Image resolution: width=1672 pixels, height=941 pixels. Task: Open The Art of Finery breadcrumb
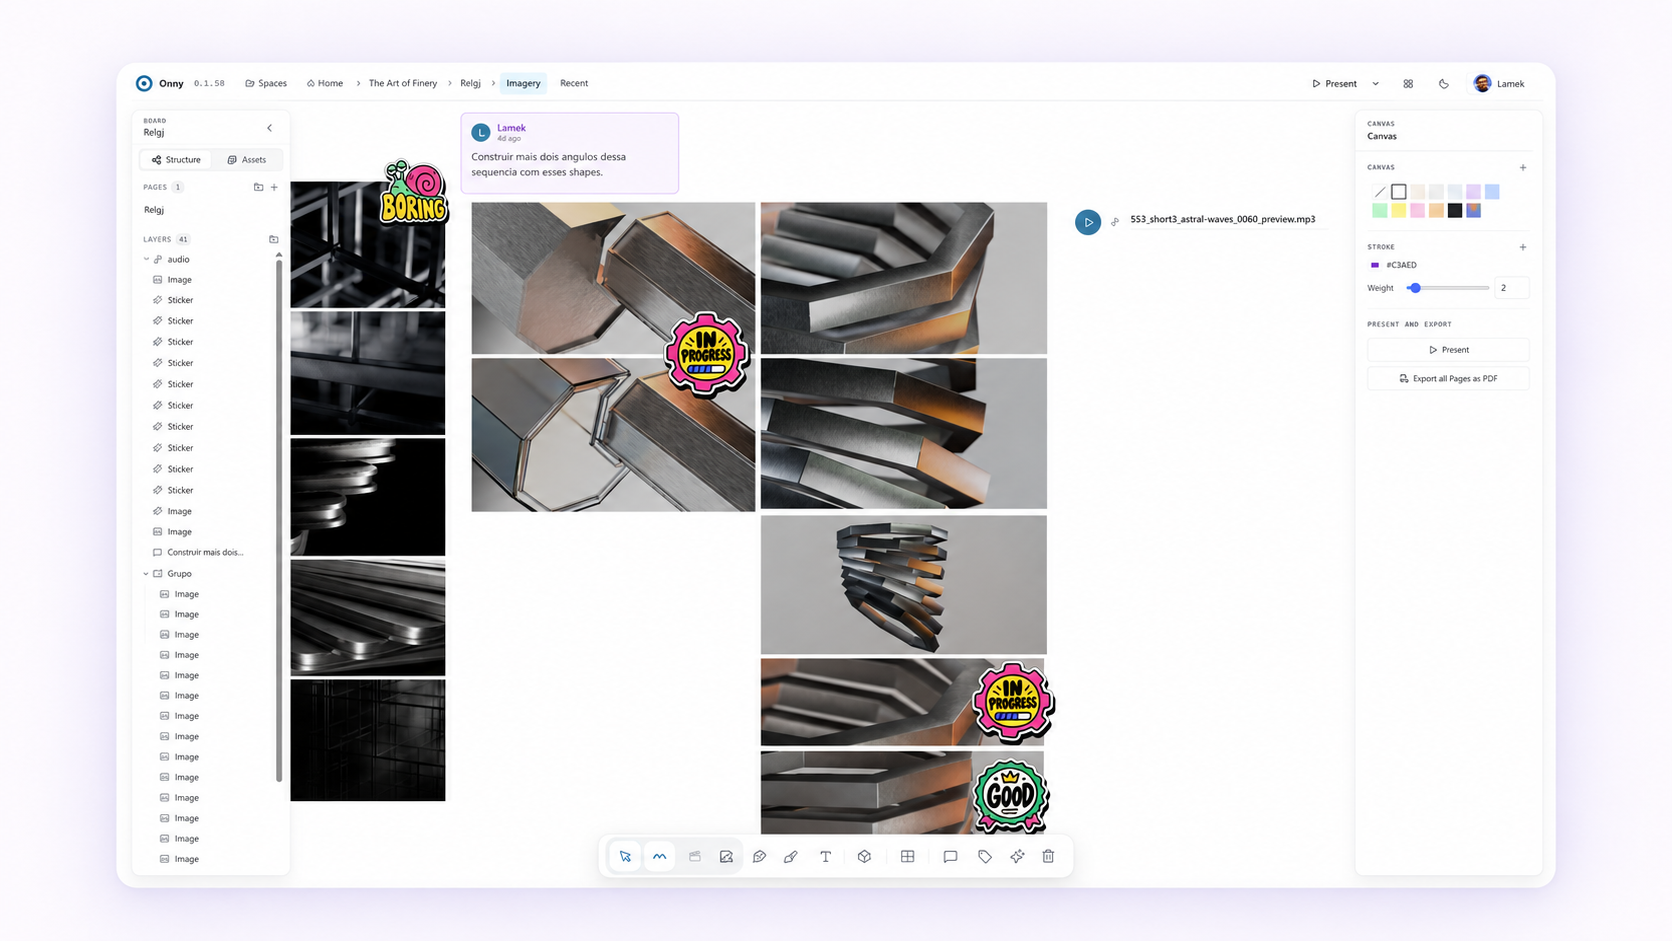(x=403, y=83)
